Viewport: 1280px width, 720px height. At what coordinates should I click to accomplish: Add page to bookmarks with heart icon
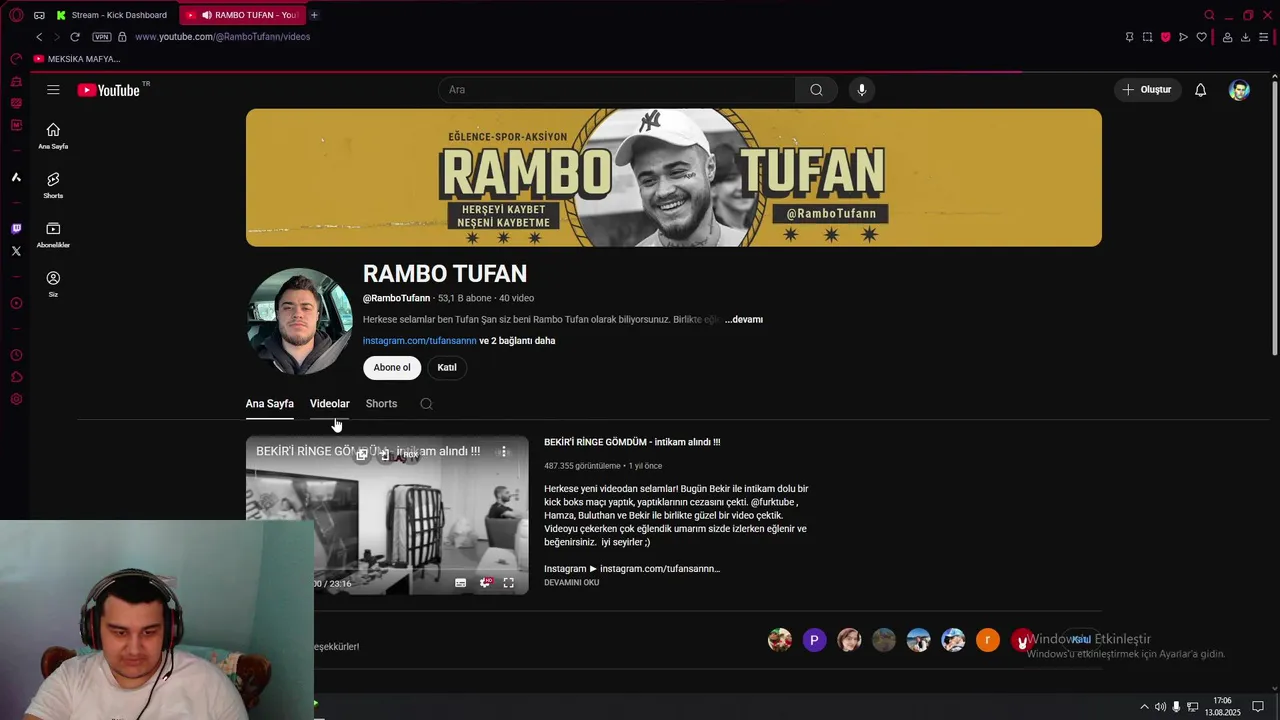point(1201,37)
